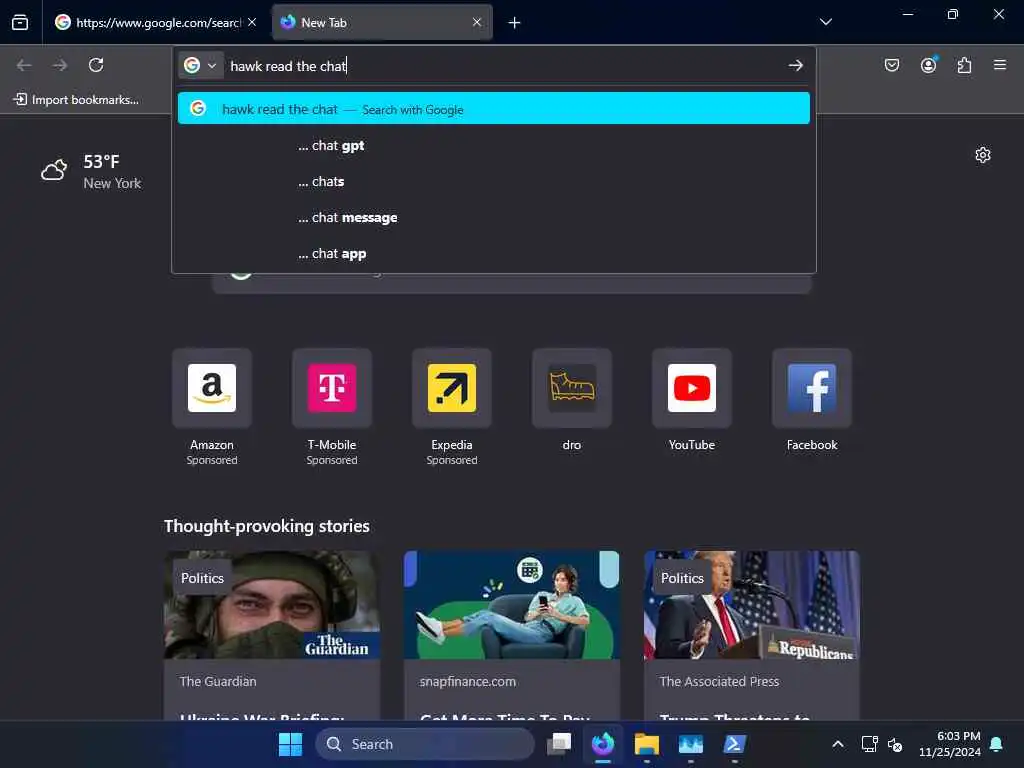Open the Facebook shortcut tile
The image size is (1024, 768).
pyautogui.click(x=812, y=400)
